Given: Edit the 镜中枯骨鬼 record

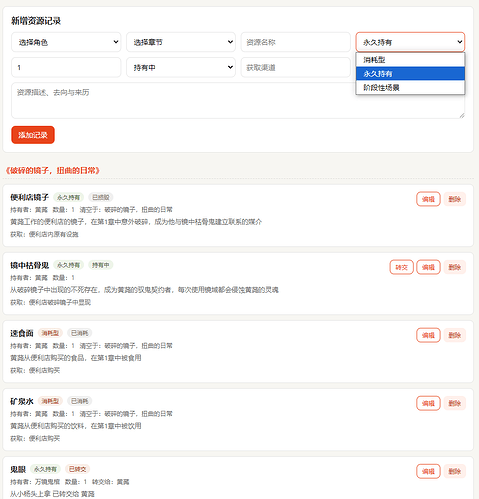Looking at the screenshot, I should tap(428, 267).
